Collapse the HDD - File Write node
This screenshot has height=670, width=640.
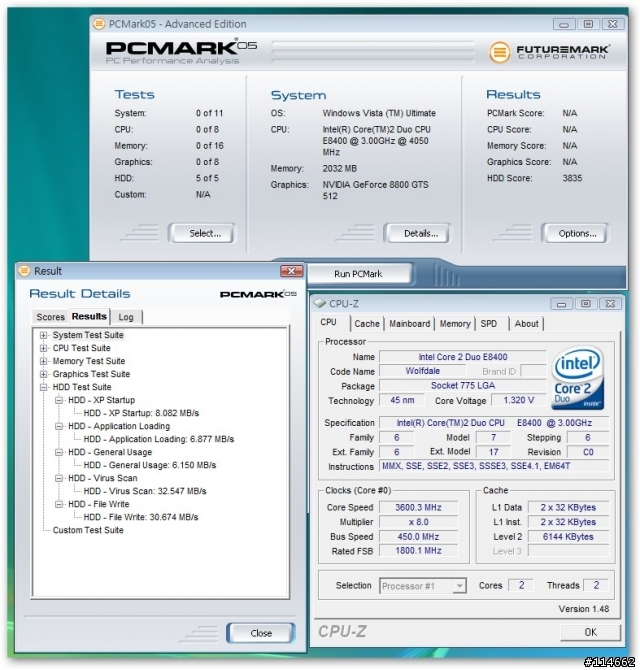tap(59, 504)
